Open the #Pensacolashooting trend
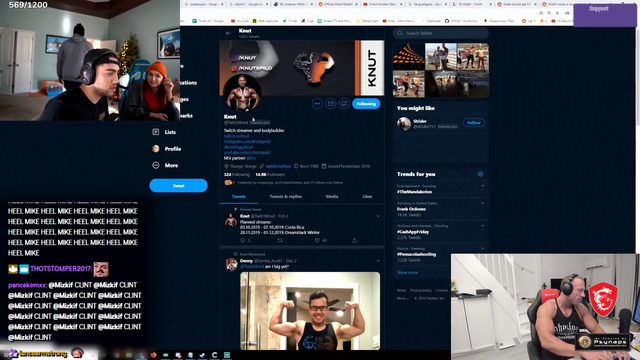This screenshot has height=360, width=640. click(x=416, y=254)
